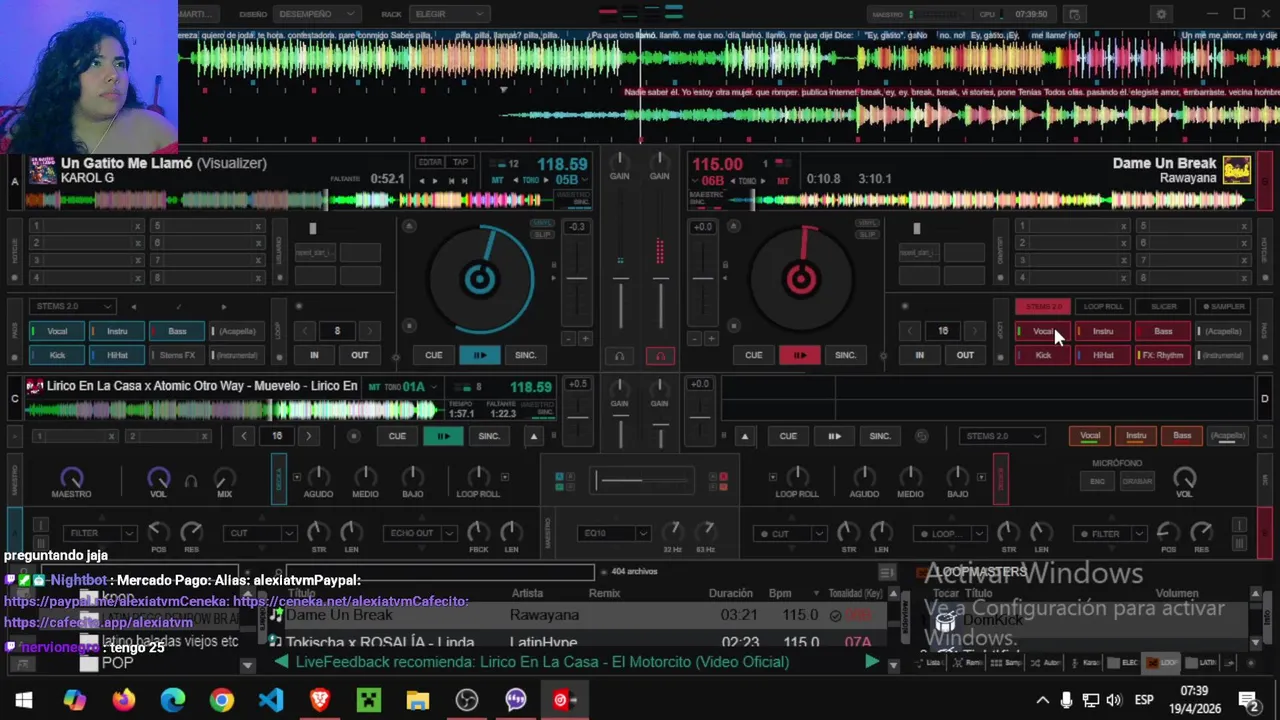The height and width of the screenshot is (720, 1280).
Task: Open Visual Studio Code from taskbar
Action: 271,700
